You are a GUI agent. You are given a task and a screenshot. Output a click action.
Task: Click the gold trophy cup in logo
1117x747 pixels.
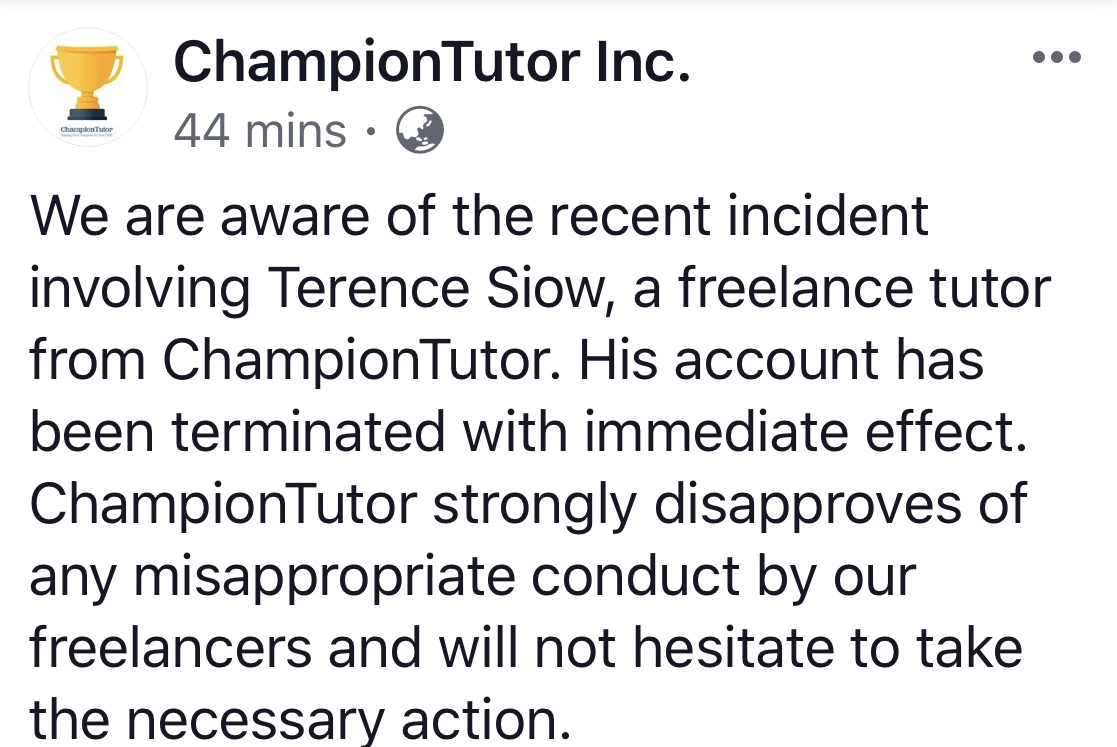coord(88,82)
